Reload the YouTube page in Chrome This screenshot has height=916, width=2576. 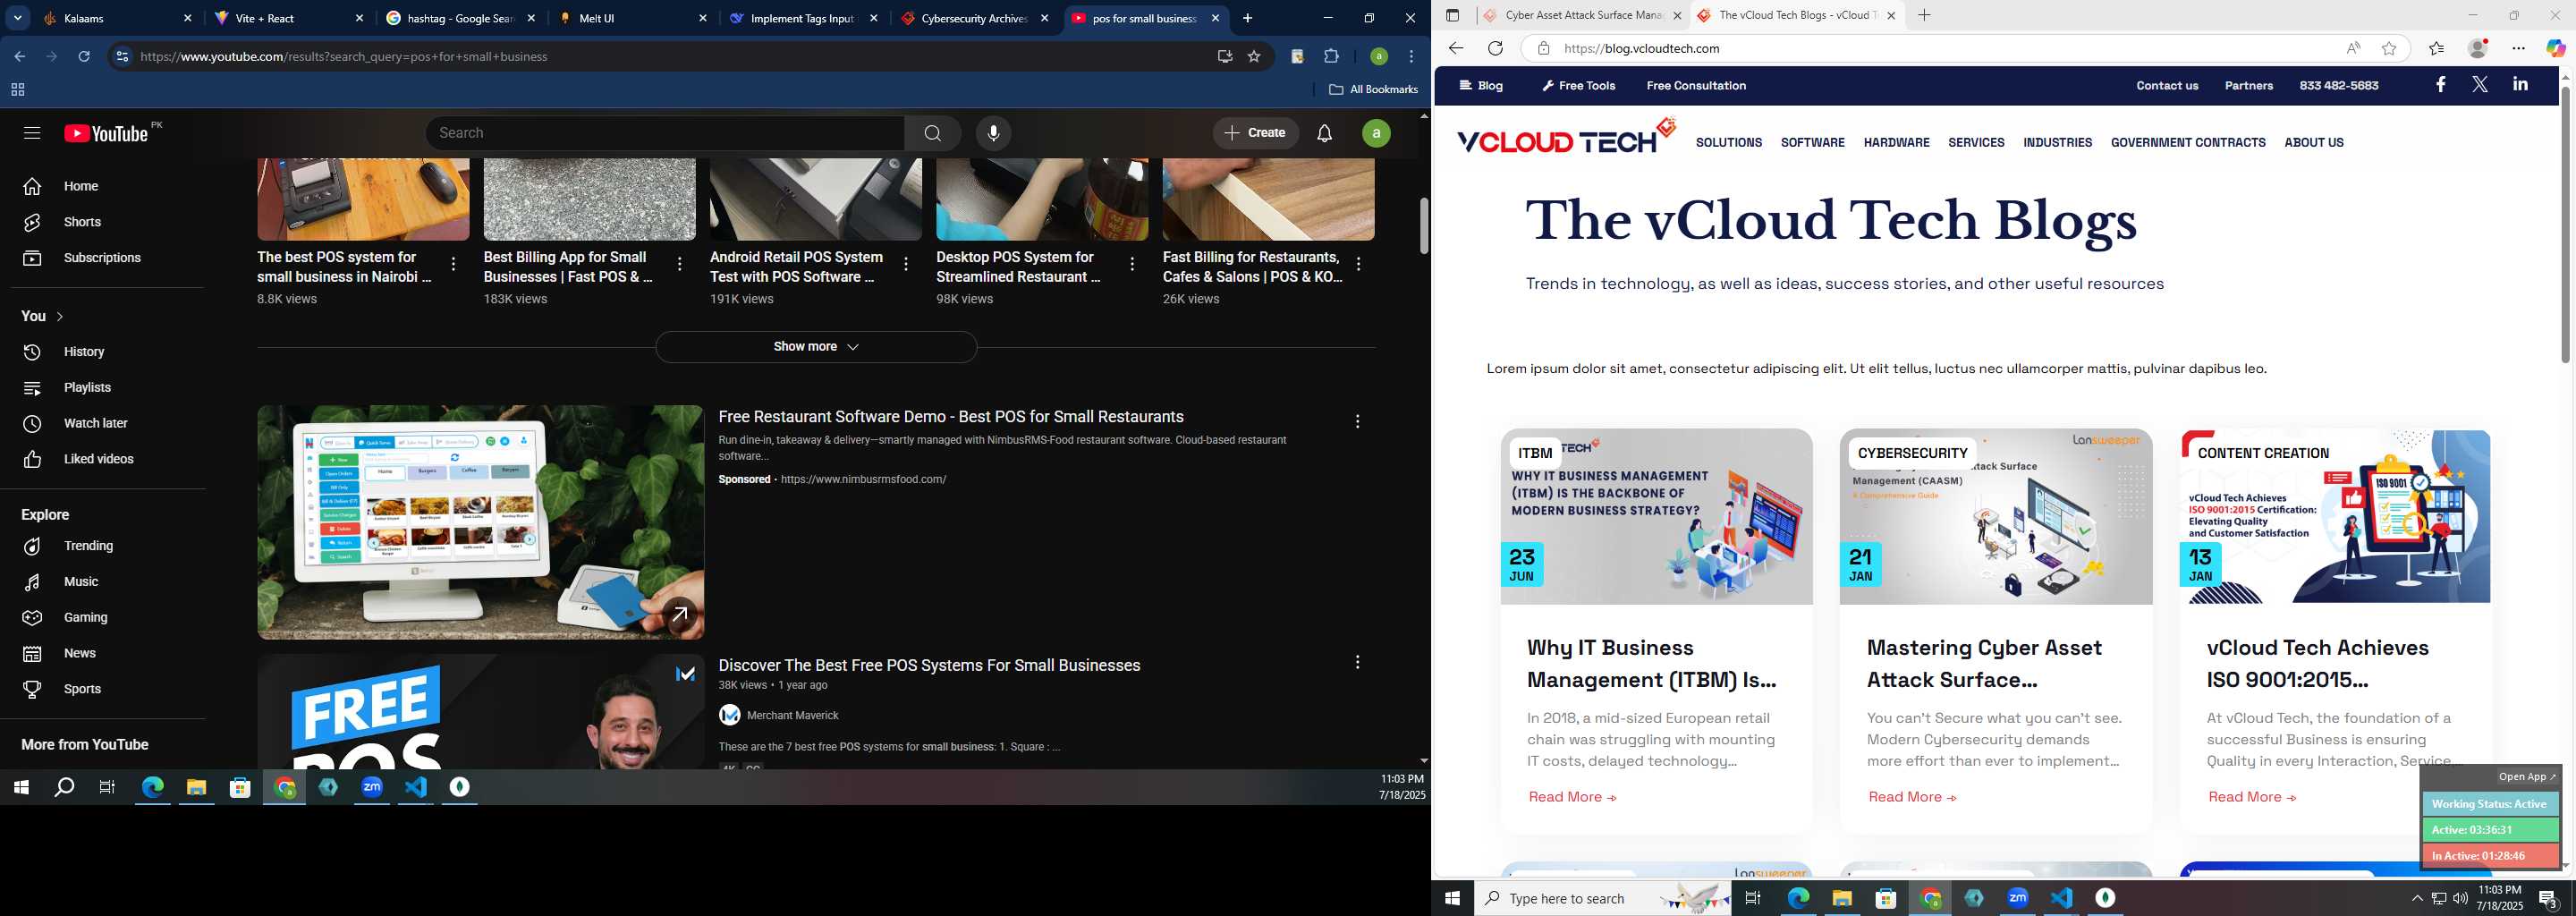(x=84, y=56)
